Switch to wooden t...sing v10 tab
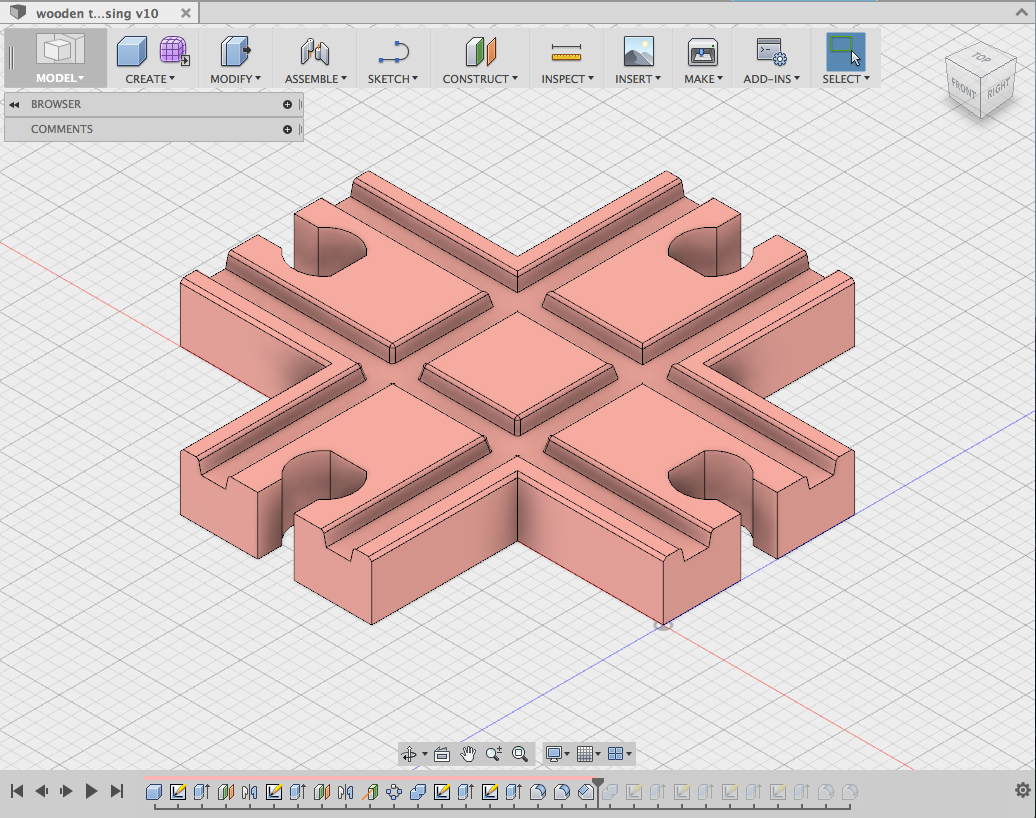Viewport: 1036px width, 818px height. click(97, 13)
